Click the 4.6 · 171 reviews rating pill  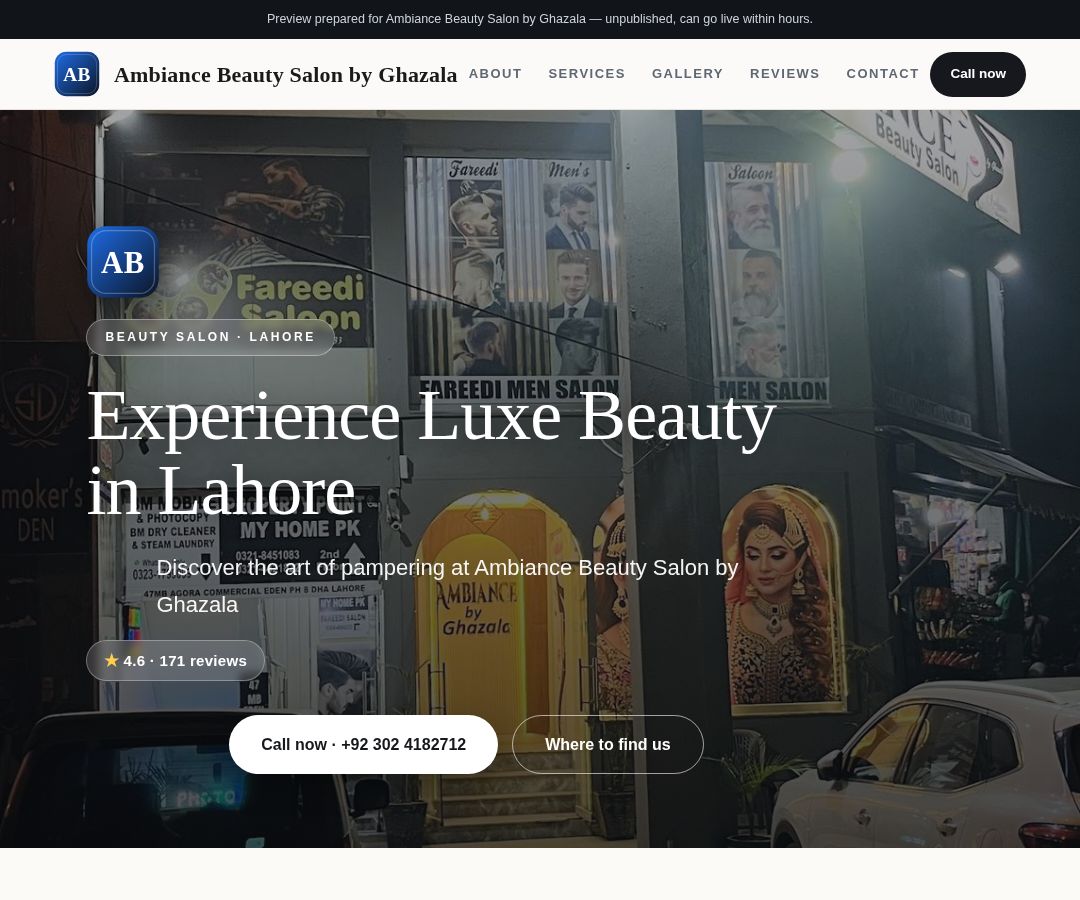[x=176, y=660]
